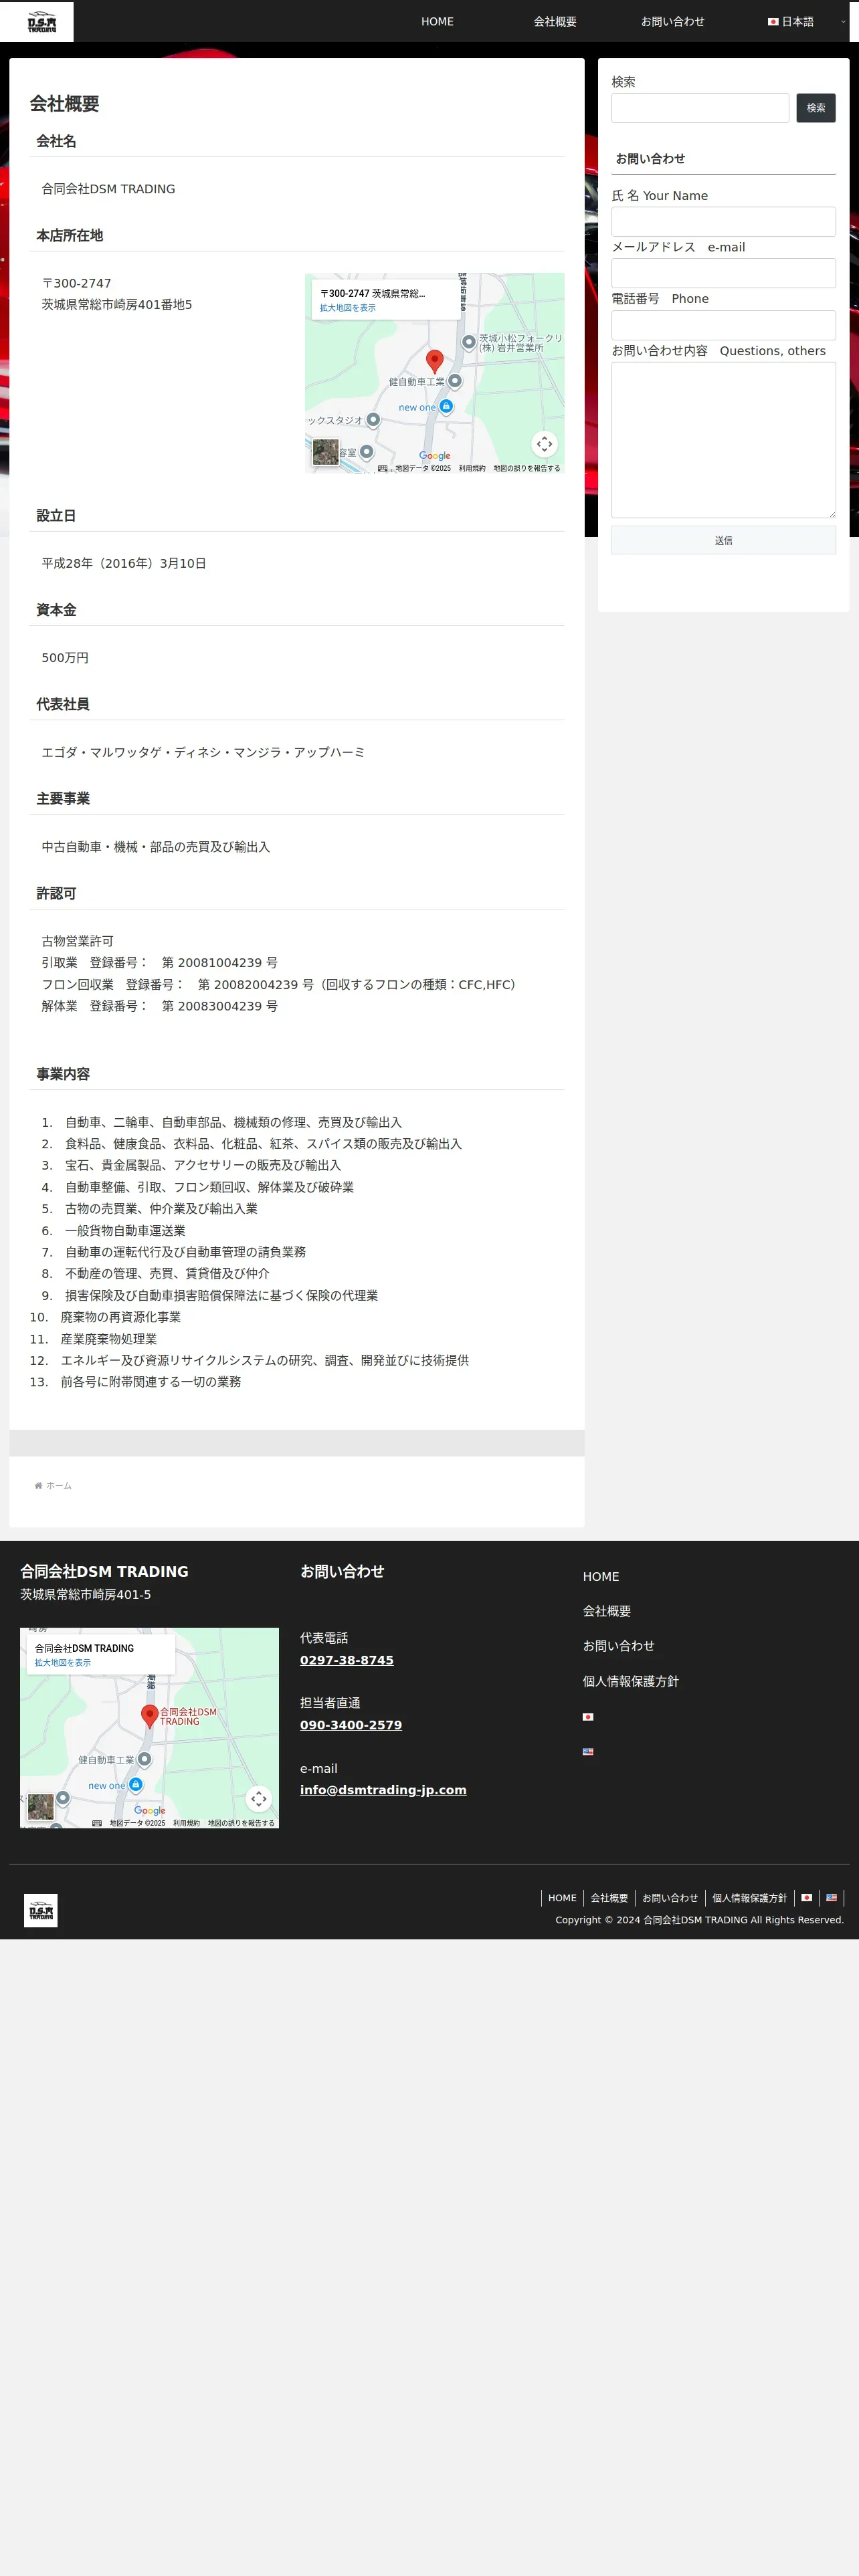Call the 担当者直通 number 090-3400-2579
Viewport: 859px width, 2576px height.
pyautogui.click(x=351, y=1725)
